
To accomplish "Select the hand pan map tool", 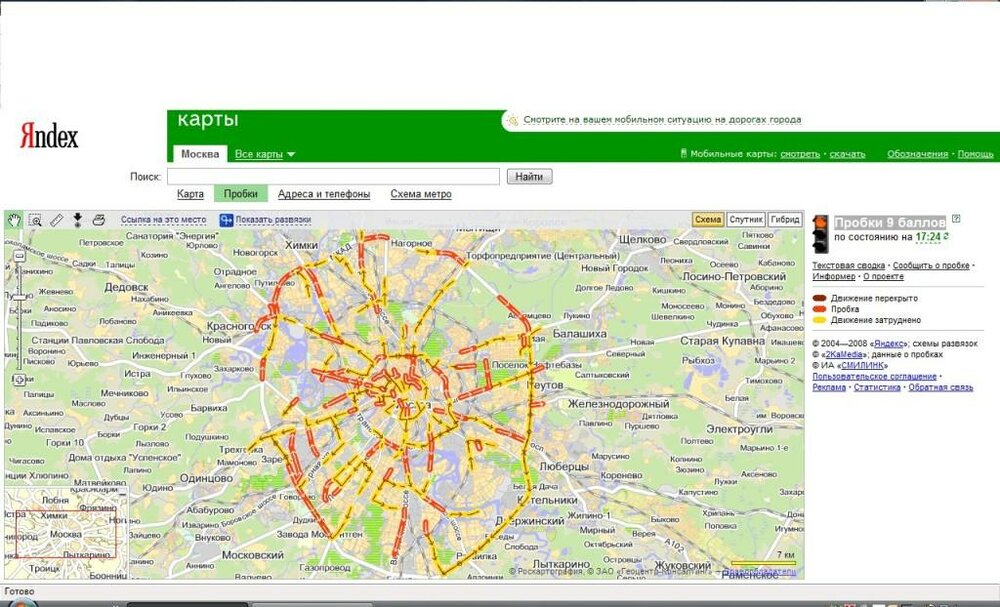I will [x=14, y=220].
